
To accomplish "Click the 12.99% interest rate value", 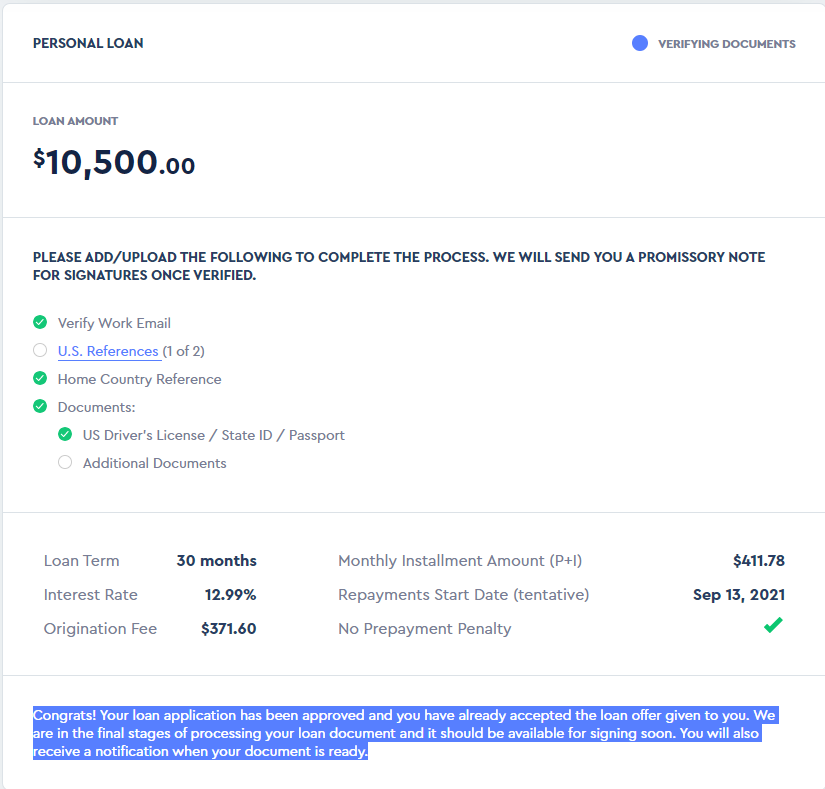I will pyautogui.click(x=230, y=595).
